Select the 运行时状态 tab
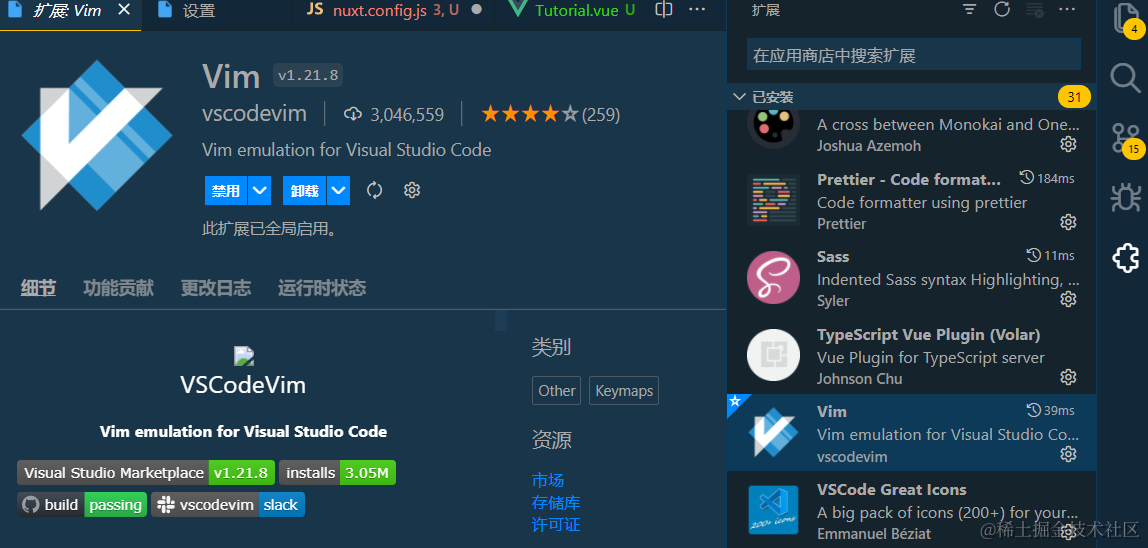The image size is (1148, 548). click(x=322, y=288)
